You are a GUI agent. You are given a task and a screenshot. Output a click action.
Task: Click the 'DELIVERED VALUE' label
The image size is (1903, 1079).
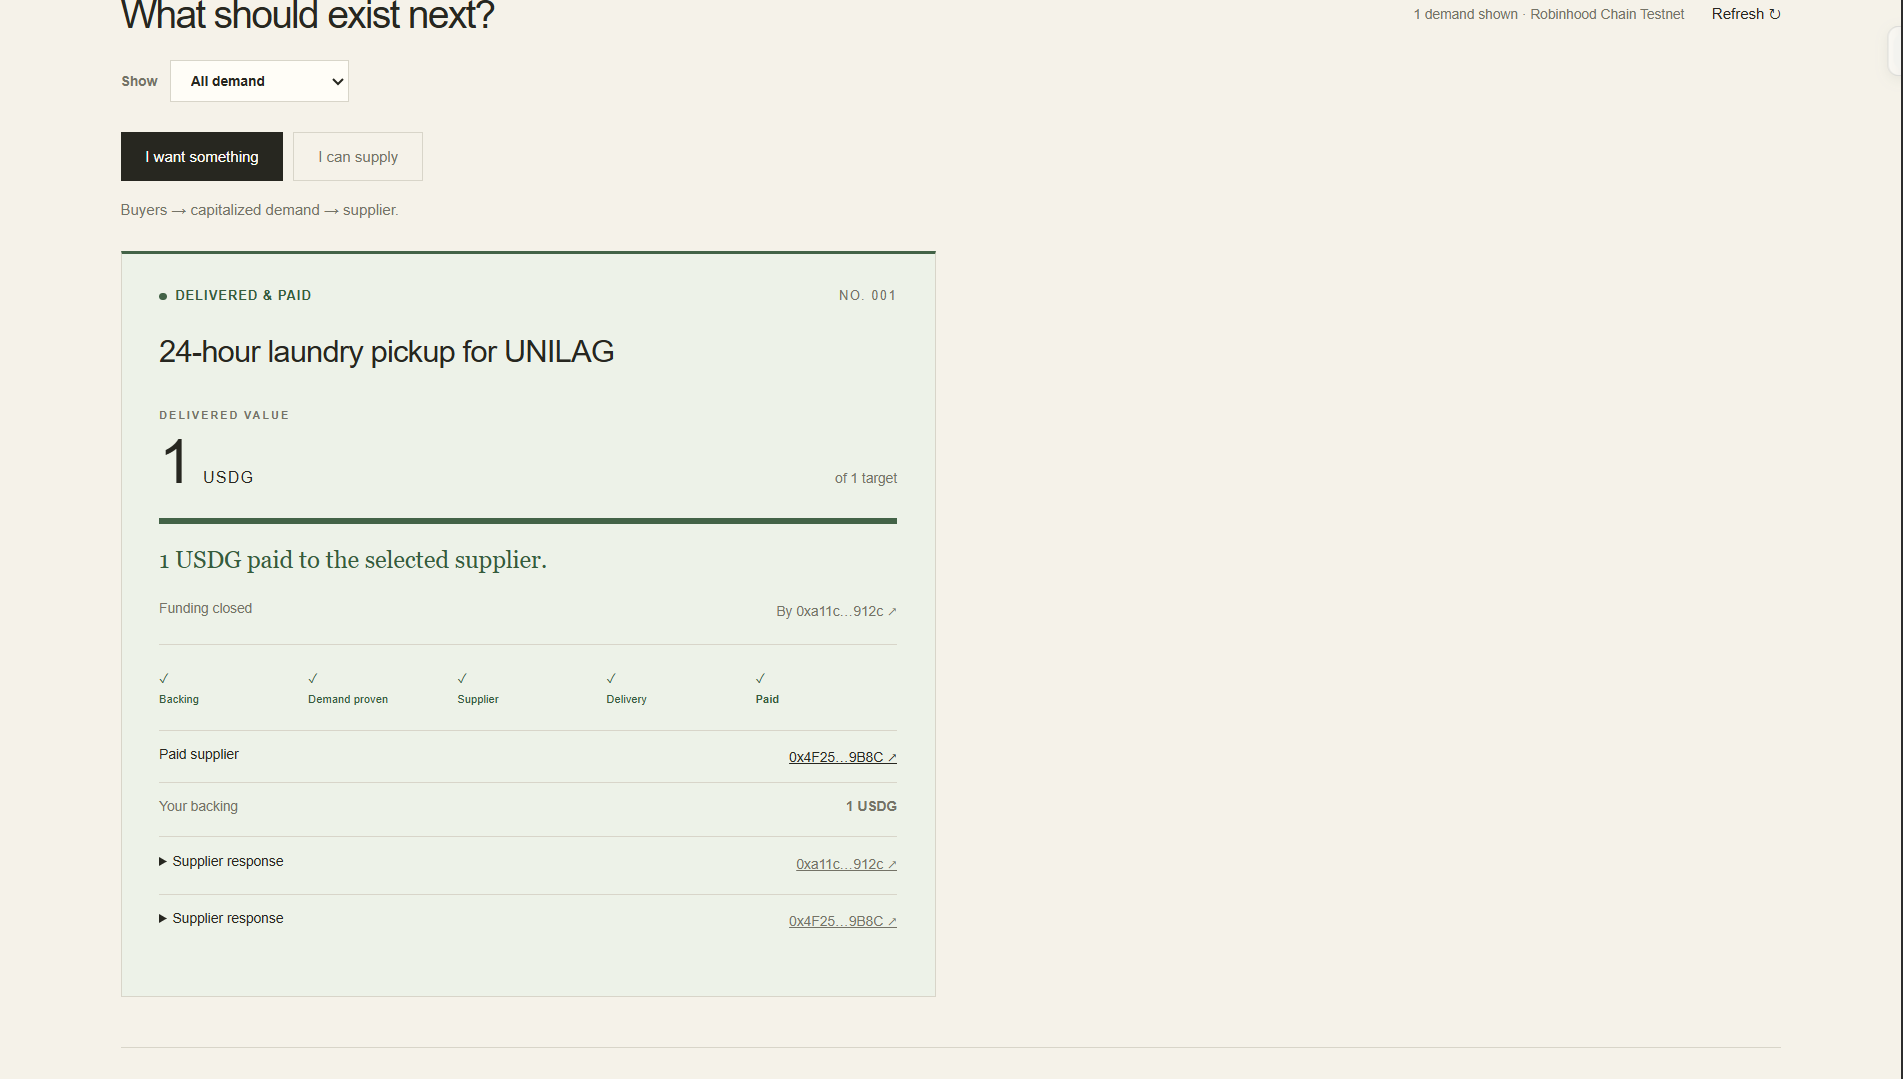[x=224, y=415]
